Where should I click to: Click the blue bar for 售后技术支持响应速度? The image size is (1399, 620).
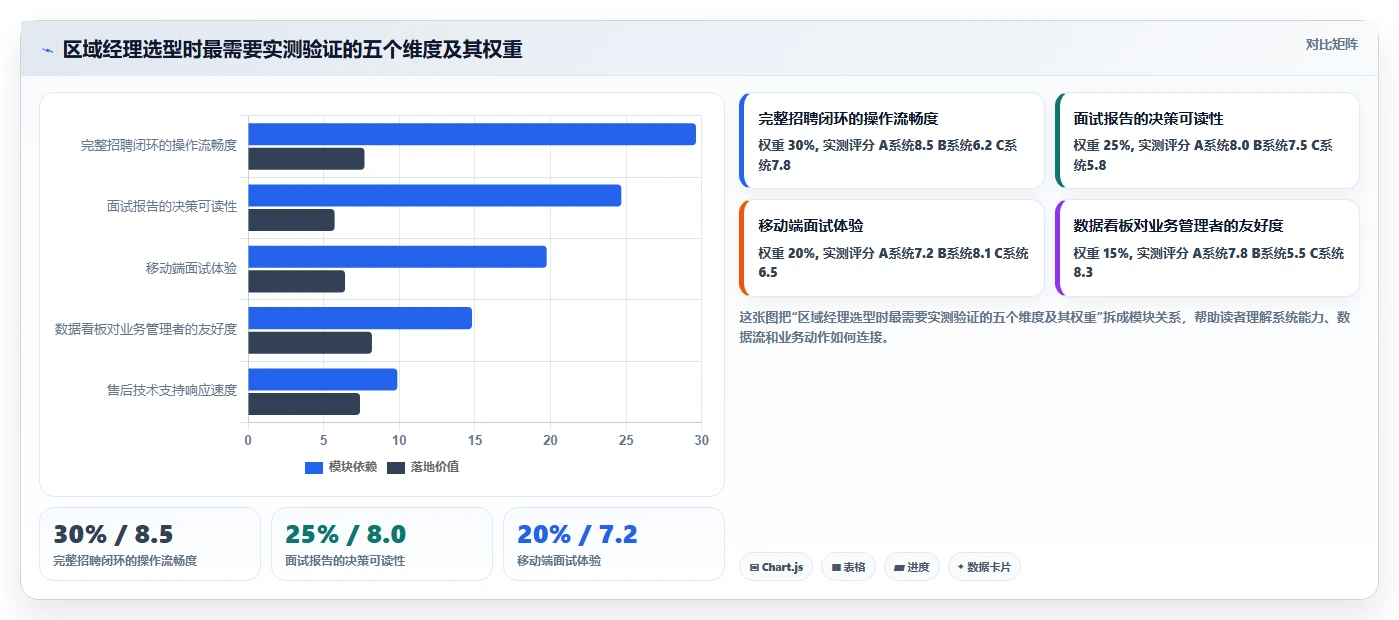tap(322, 380)
